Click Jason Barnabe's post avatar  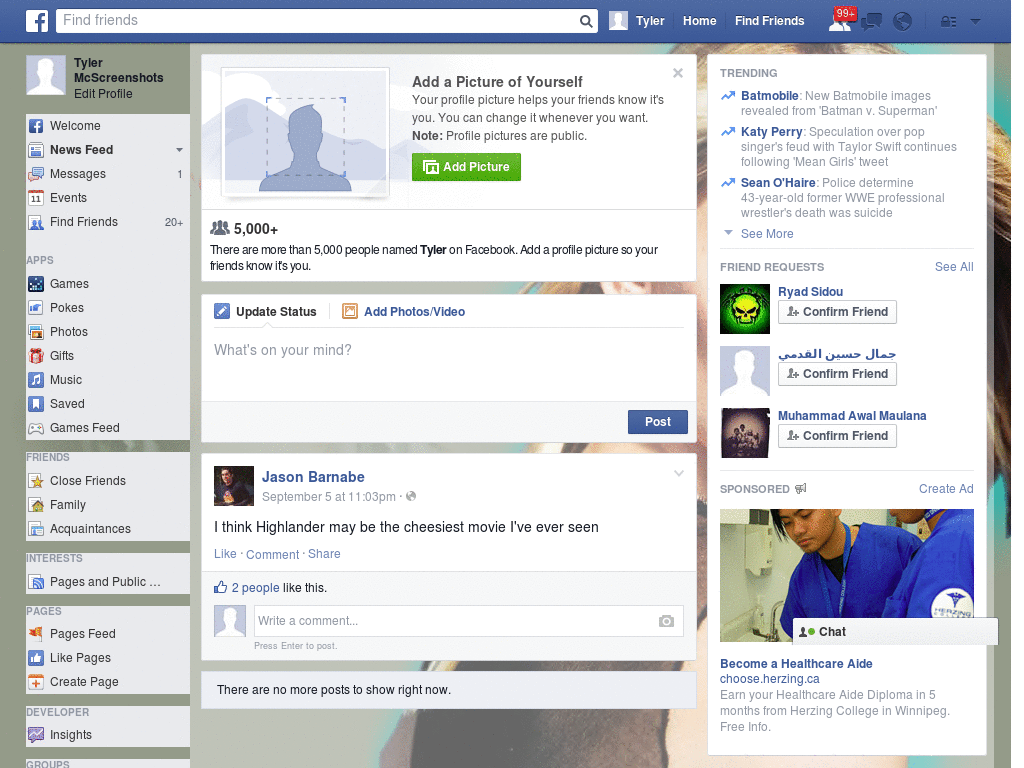234,486
